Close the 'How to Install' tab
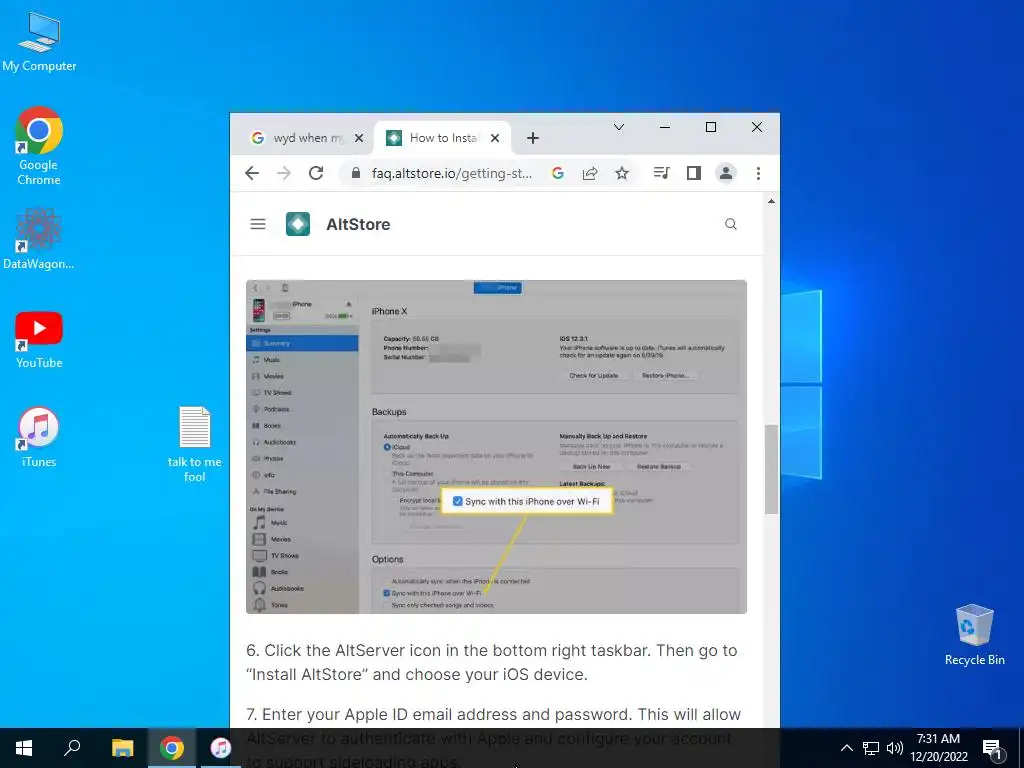Image resolution: width=1024 pixels, height=768 pixels. [495, 138]
